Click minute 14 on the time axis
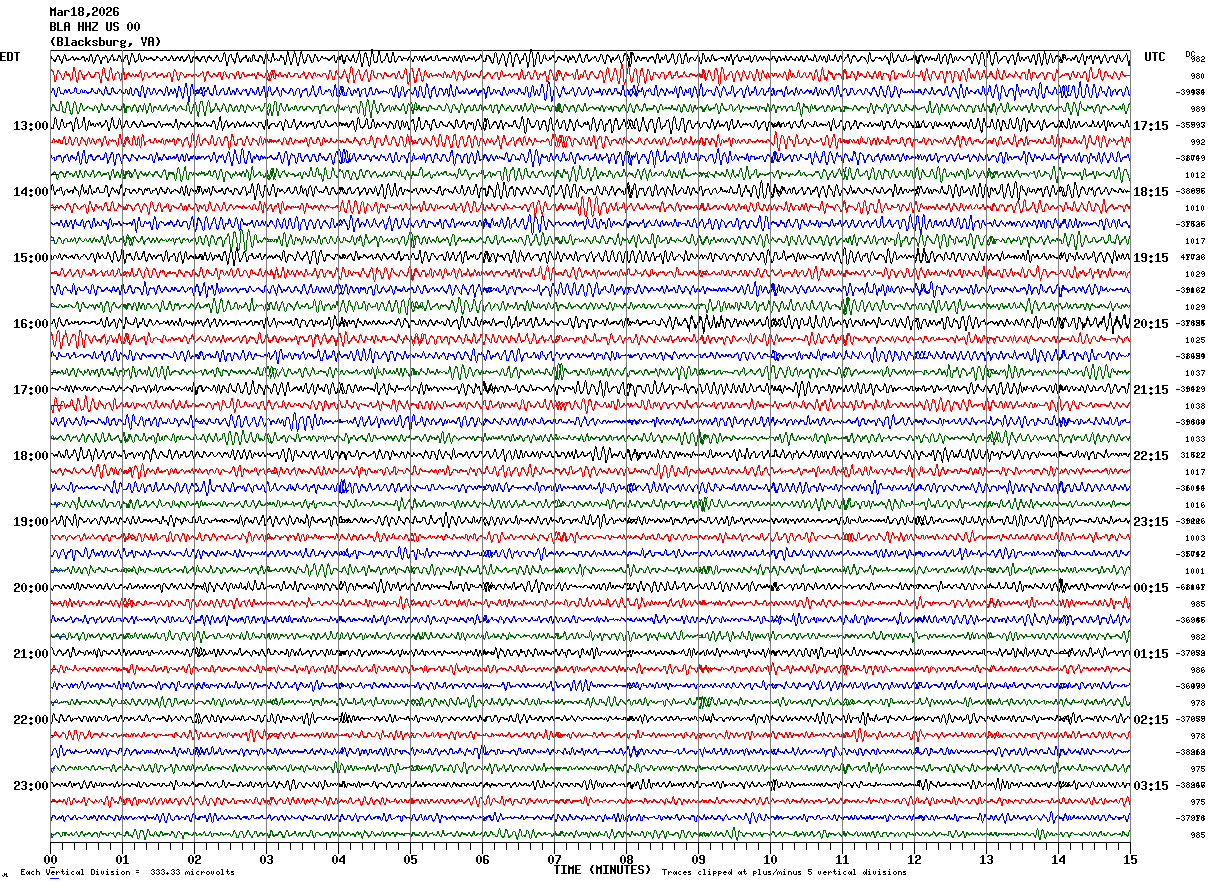1210x886 pixels. pyautogui.click(x=1058, y=859)
